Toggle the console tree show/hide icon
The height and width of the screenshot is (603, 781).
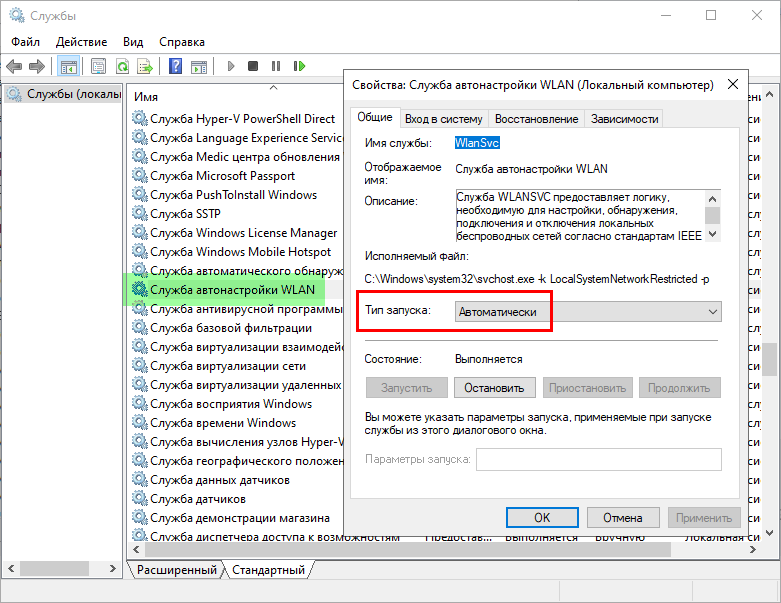pos(69,66)
